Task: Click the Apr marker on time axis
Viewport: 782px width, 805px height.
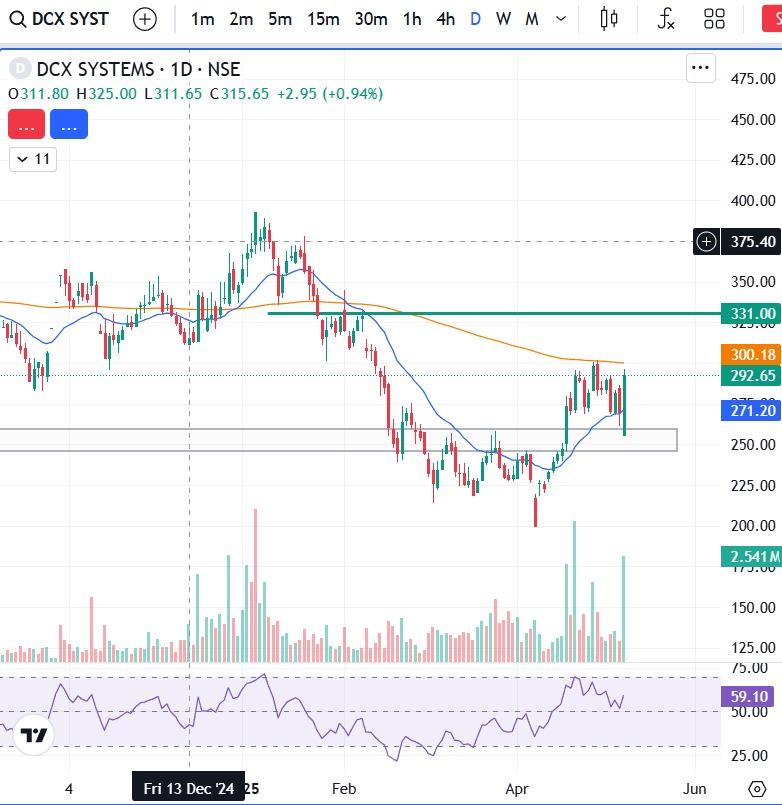Action: (x=517, y=789)
